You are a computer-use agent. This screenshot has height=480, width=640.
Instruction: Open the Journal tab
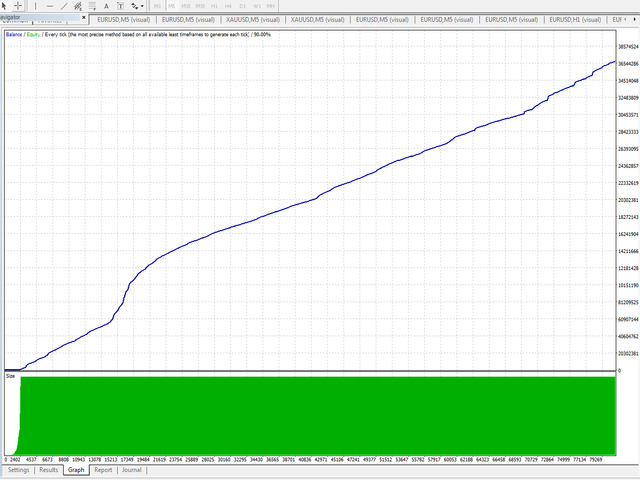click(x=132, y=469)
